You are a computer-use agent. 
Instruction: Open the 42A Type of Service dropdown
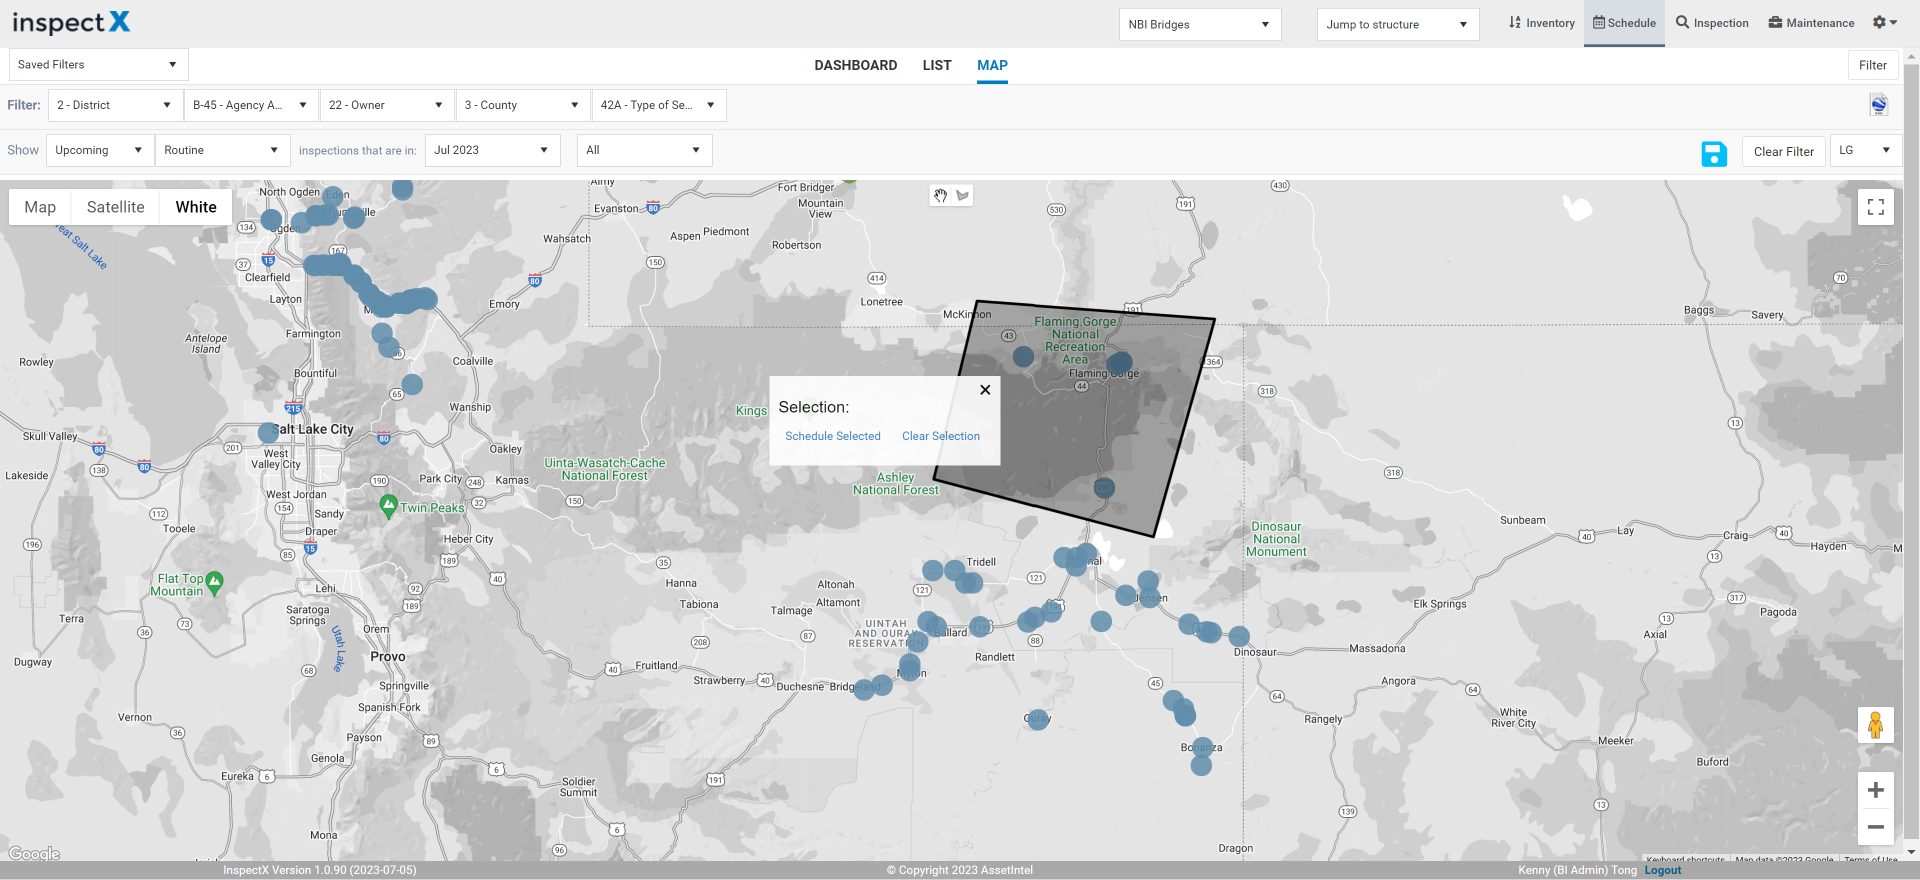pos(659,105)
